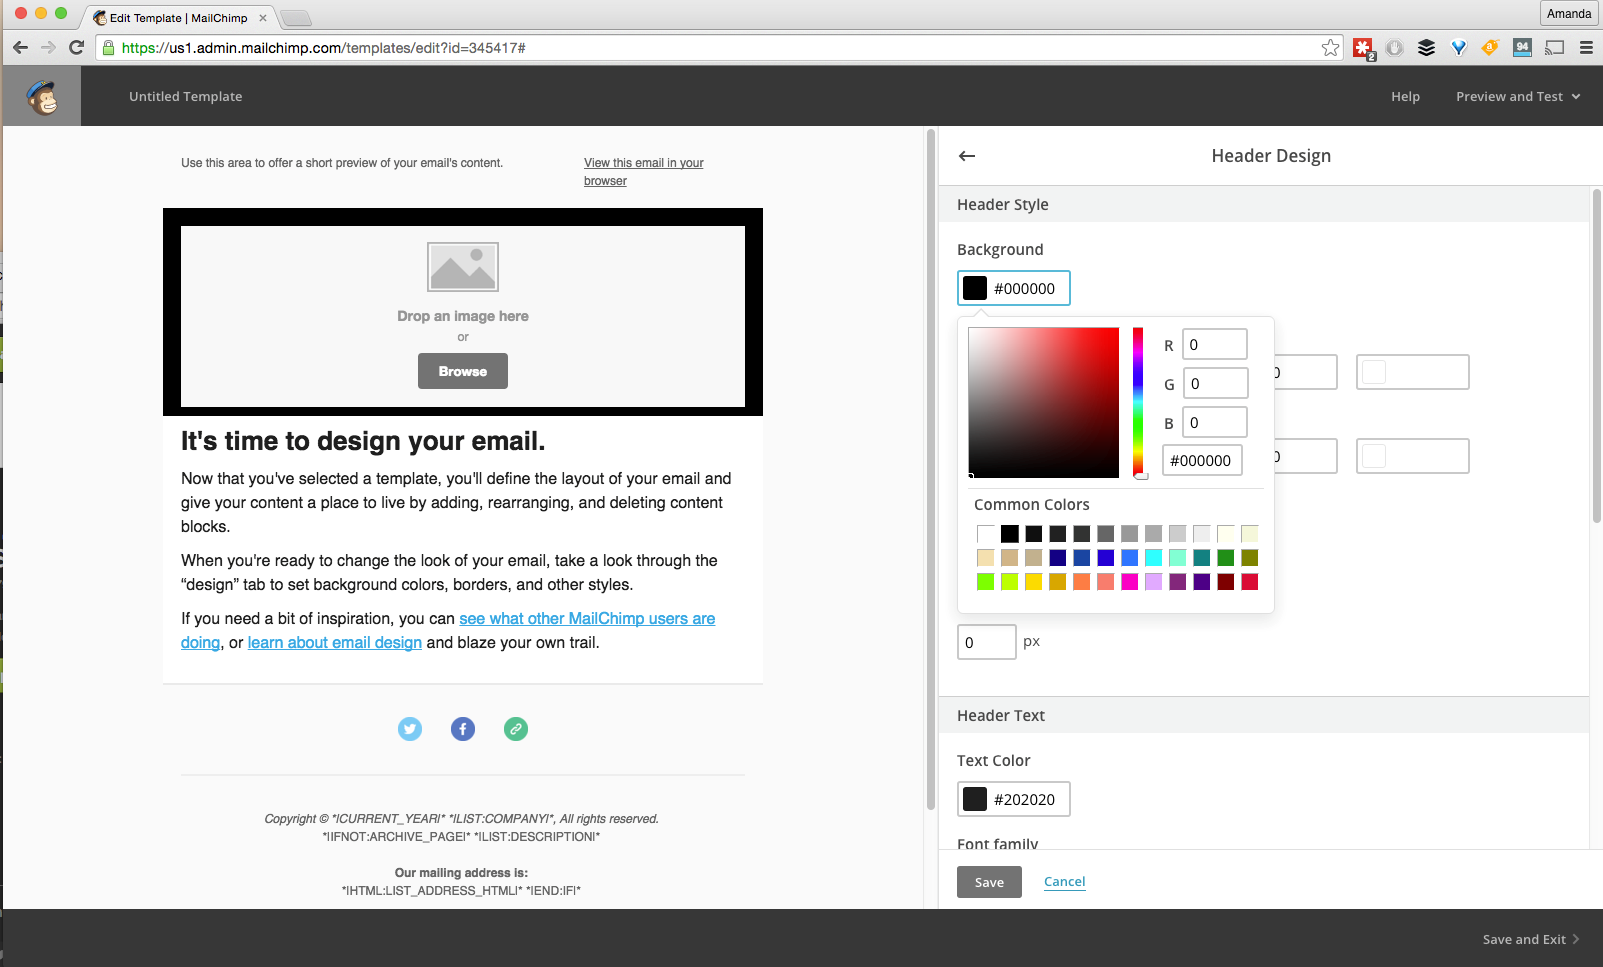This screenshot has height=967, width=1603.
Task: Click the hex value field in color picker
Action: pos(1202,461)
